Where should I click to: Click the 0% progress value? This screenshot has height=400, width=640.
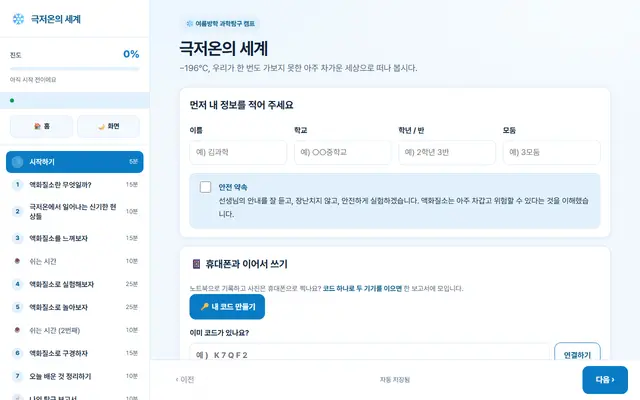tap(131, 54)
